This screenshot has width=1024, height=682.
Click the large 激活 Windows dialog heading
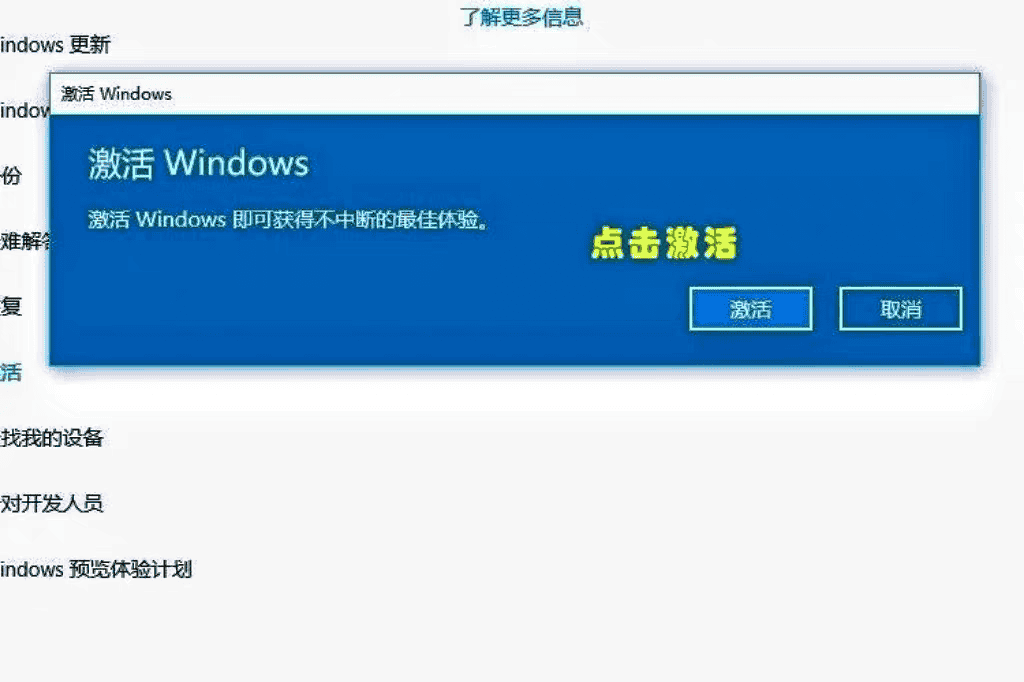pos(199,163)
